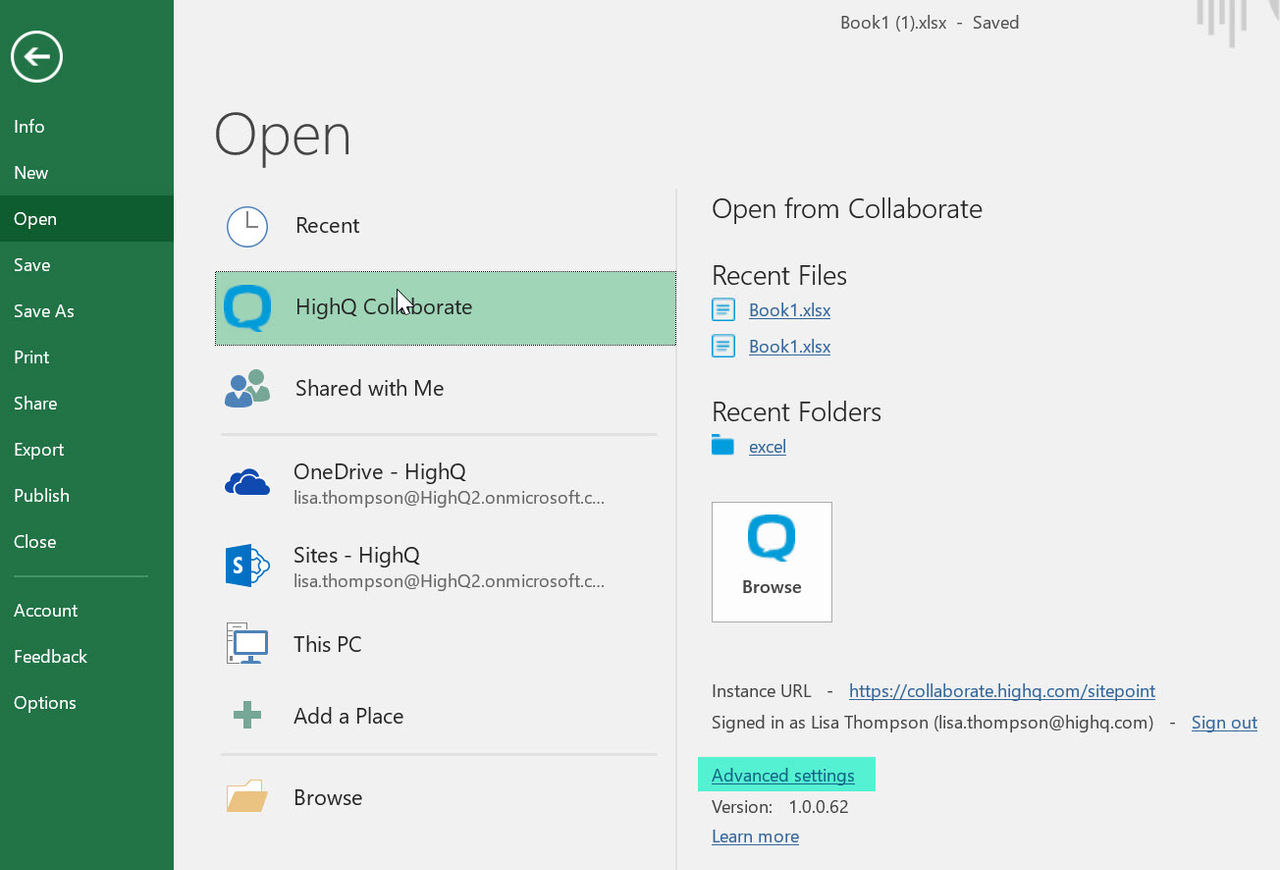Click the Add a Place plus icon

click(247, 716)
